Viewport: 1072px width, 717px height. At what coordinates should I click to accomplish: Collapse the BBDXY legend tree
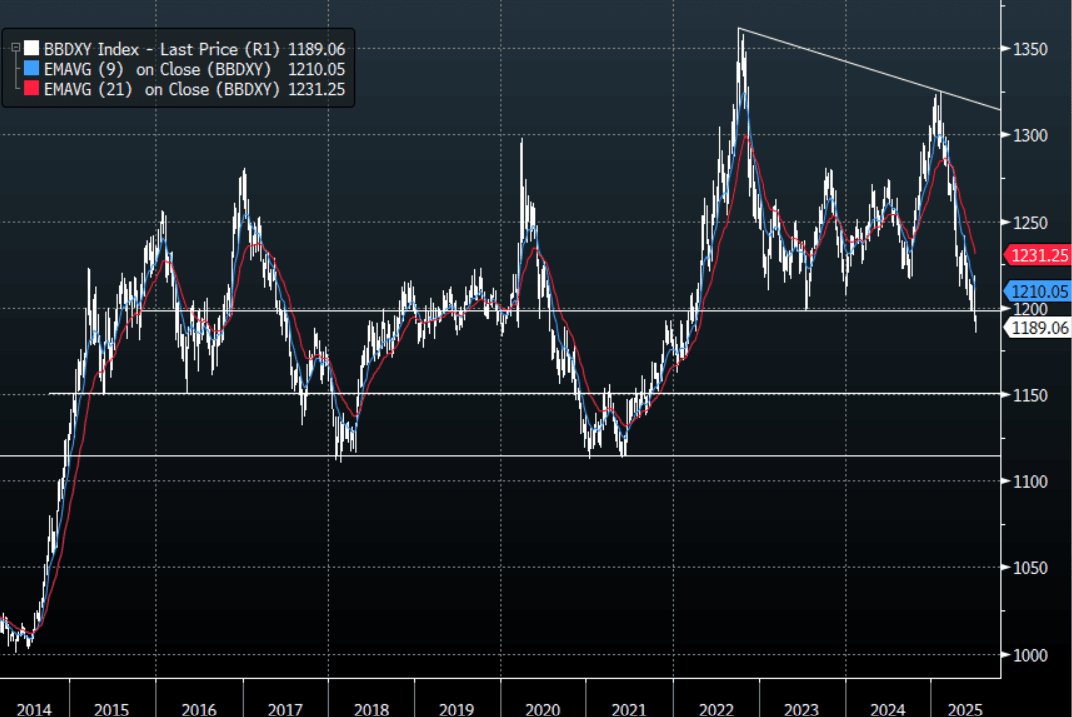coord(14,47)
